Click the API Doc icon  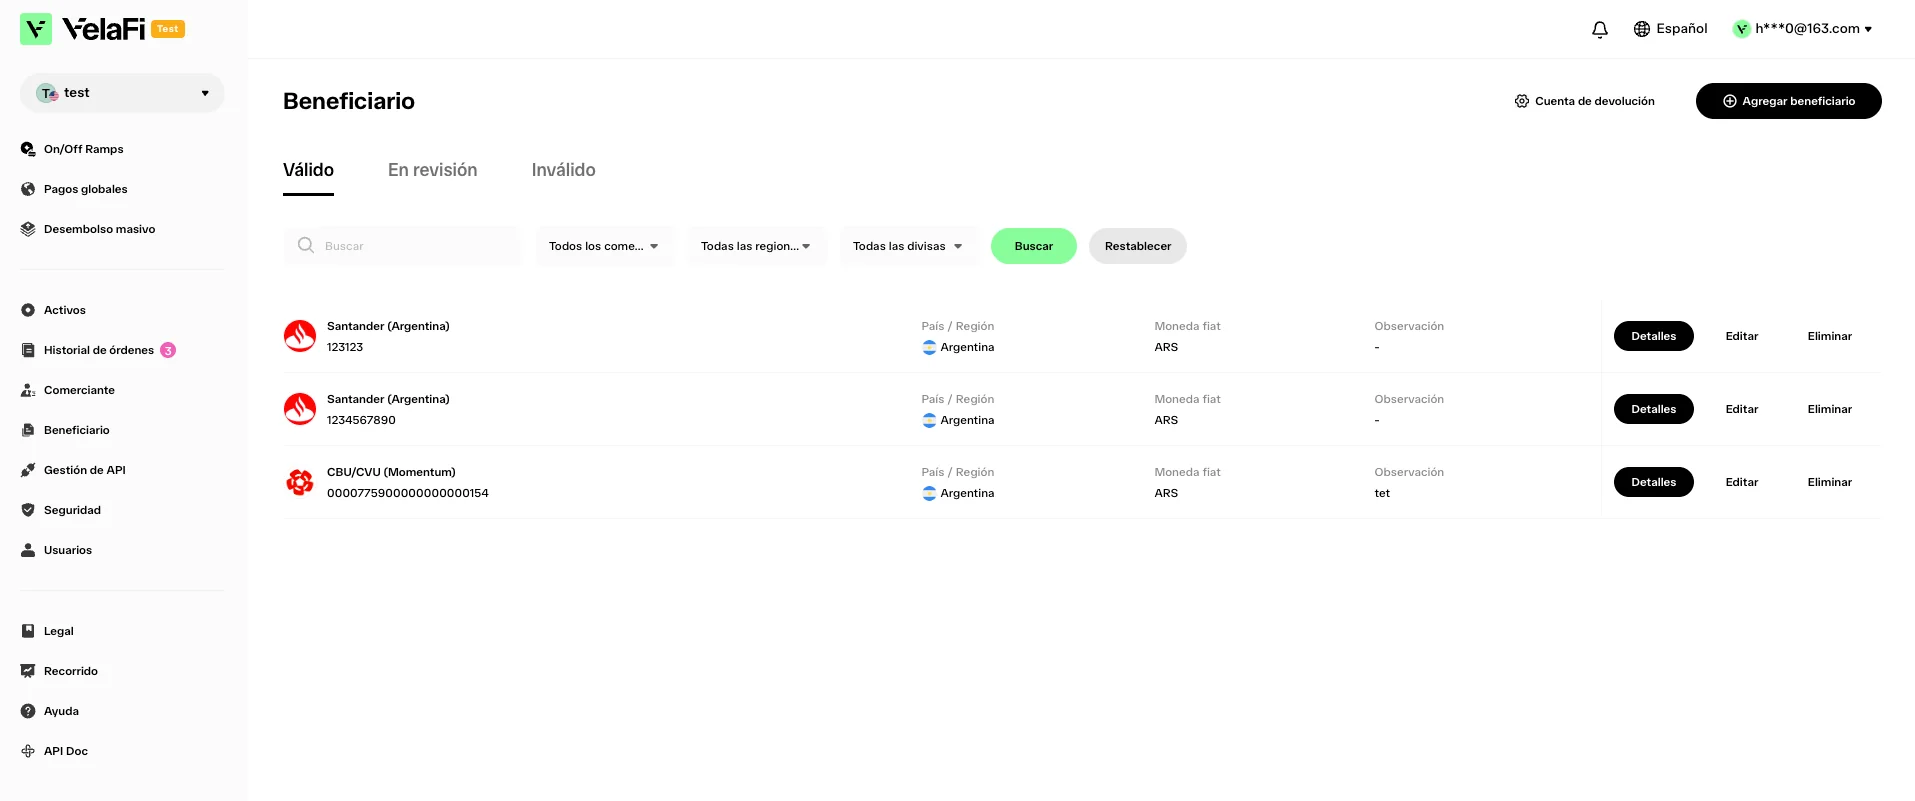[x=28, y=751]
